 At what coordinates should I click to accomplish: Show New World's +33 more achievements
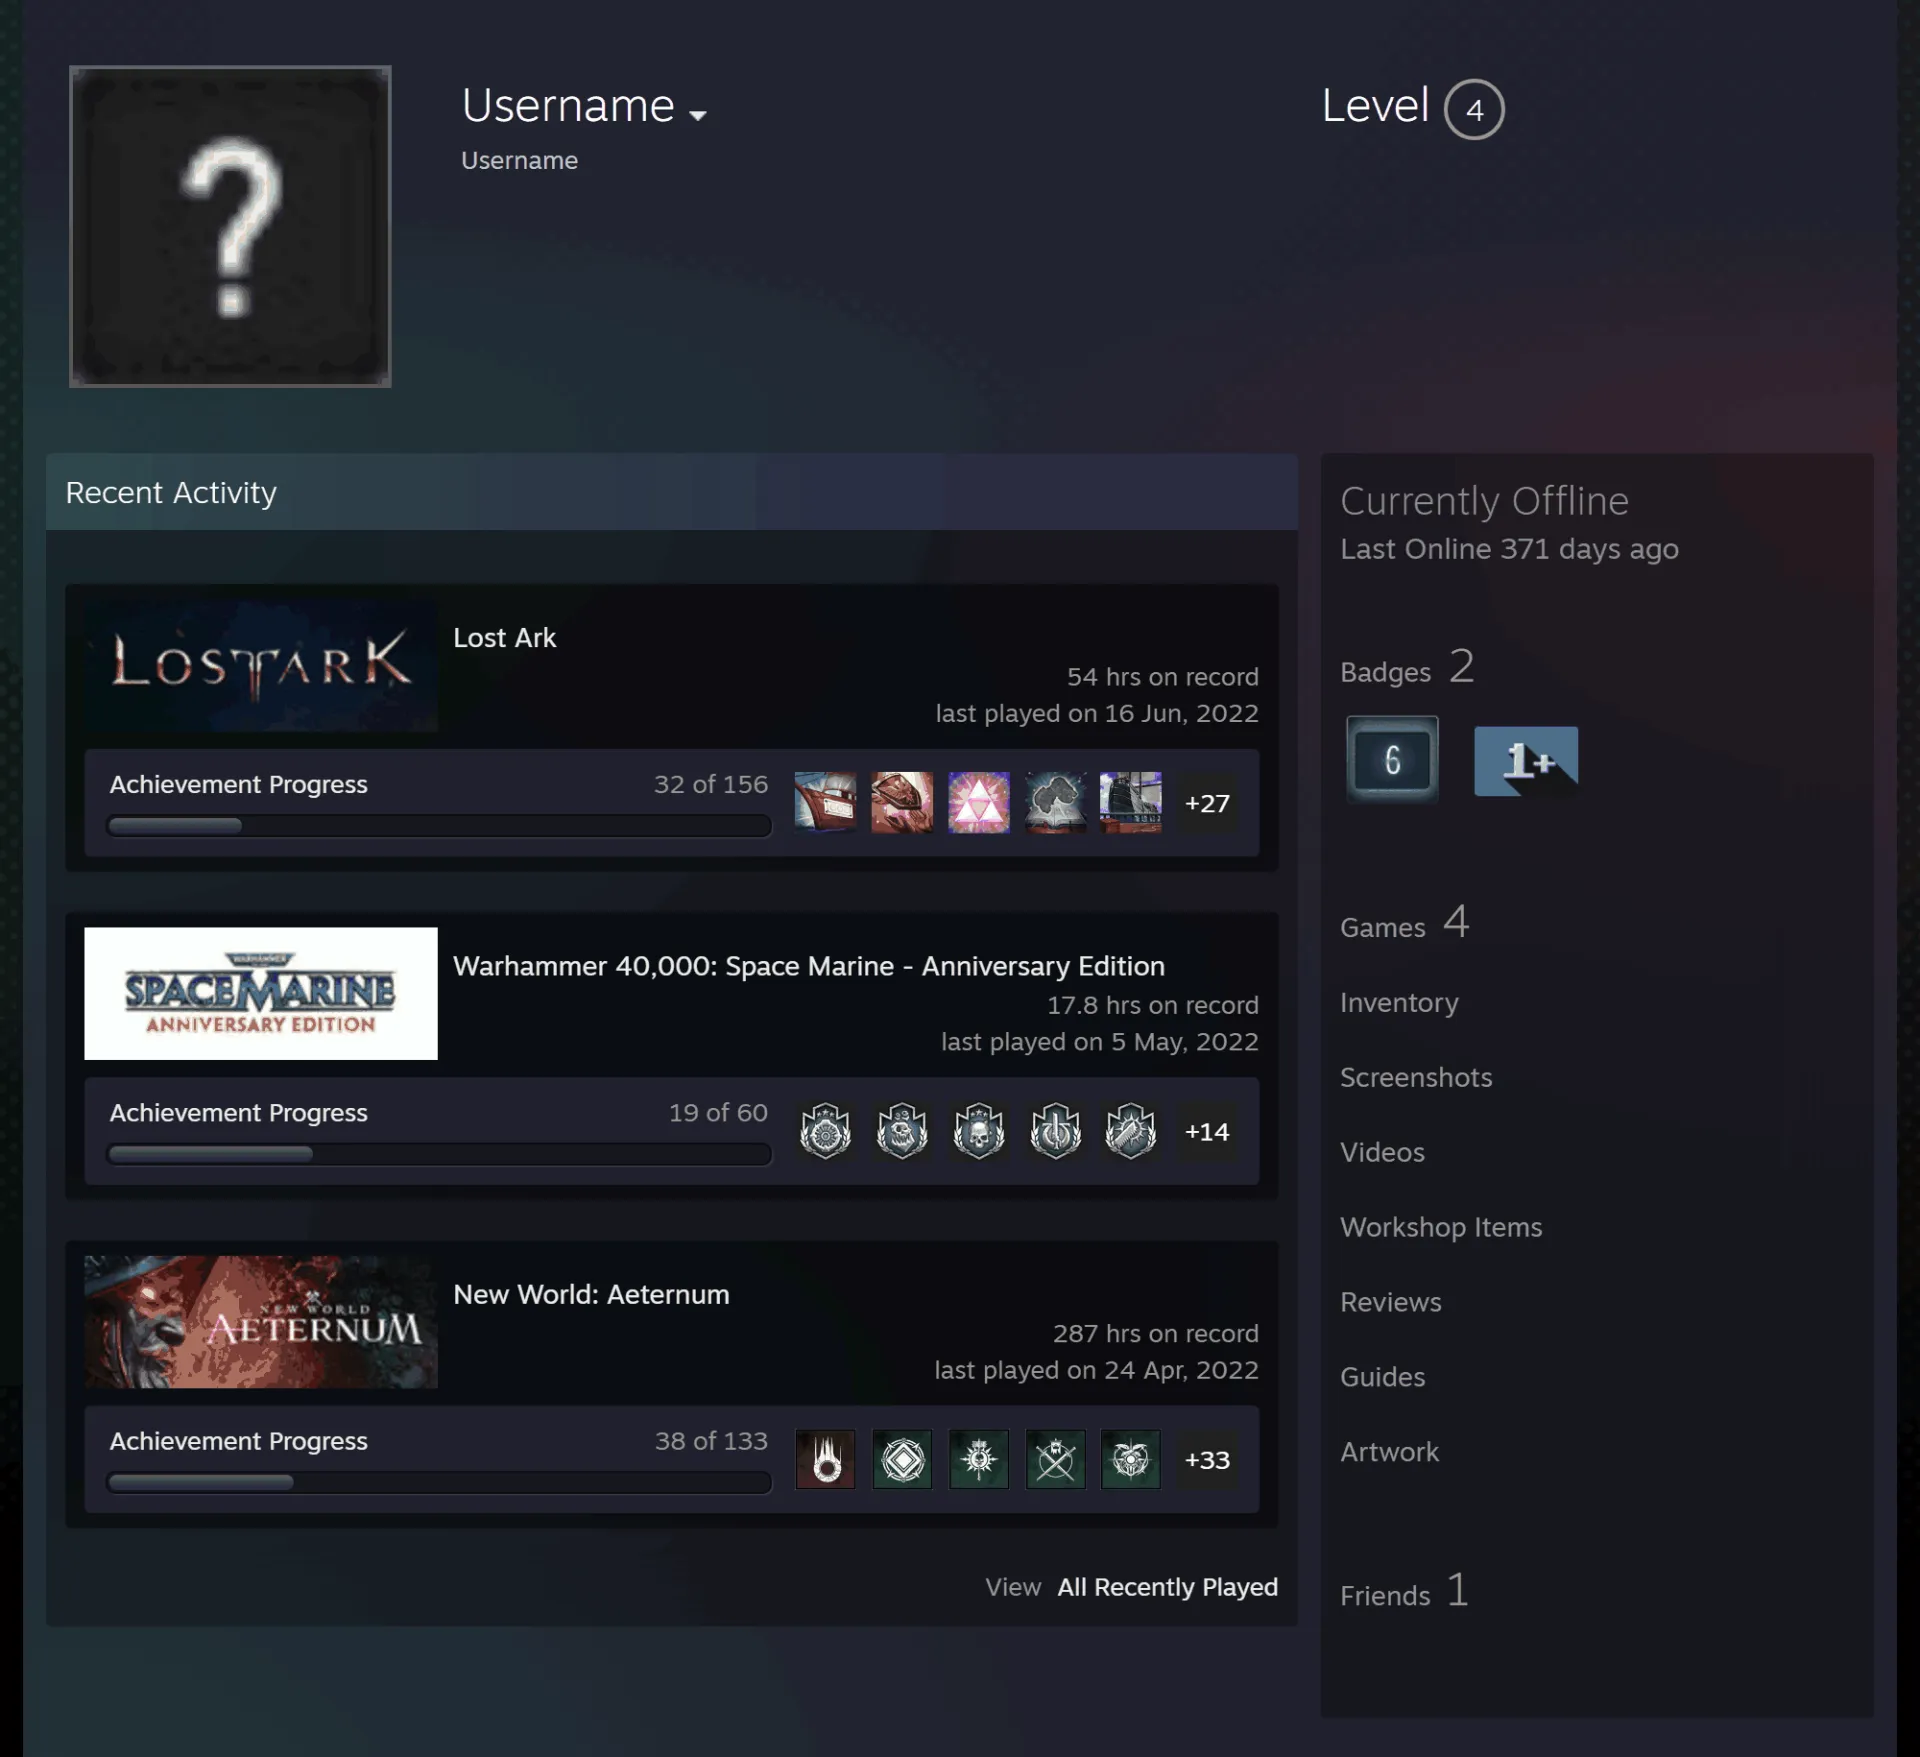pyautogui.click(x=1207, y=1459)
